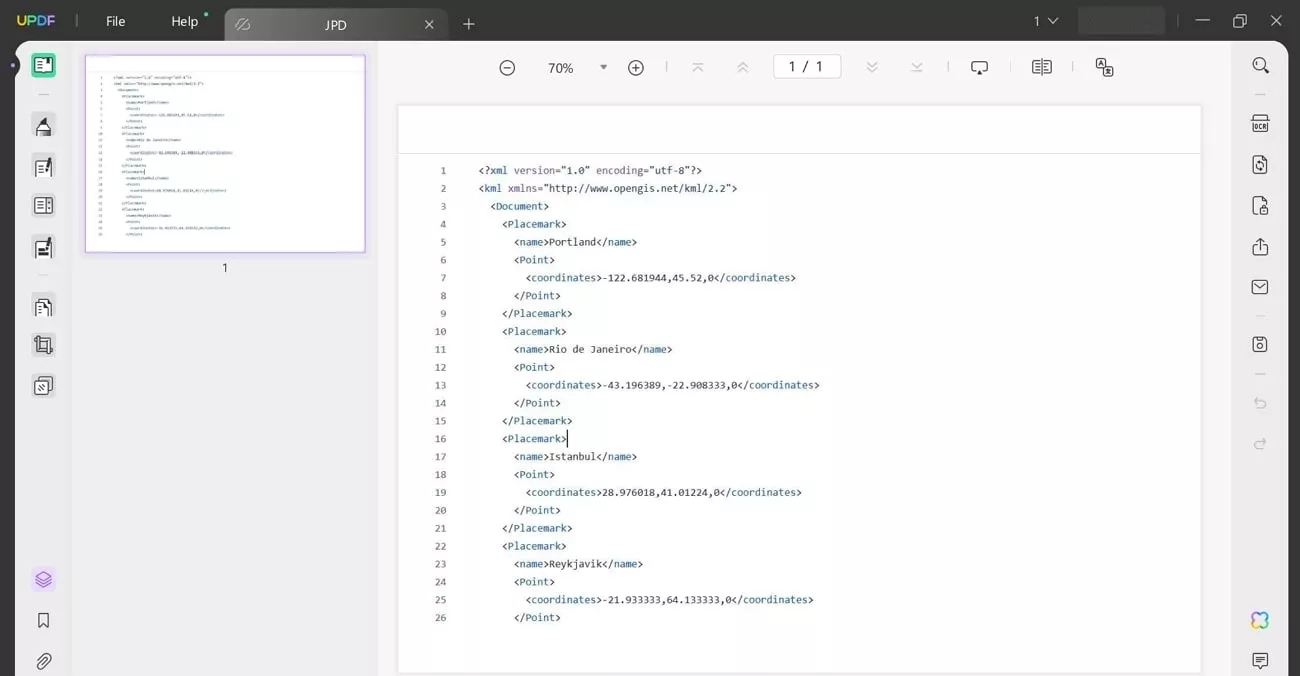
Task: Click the account button in title bar
Action: [1121, 21]
